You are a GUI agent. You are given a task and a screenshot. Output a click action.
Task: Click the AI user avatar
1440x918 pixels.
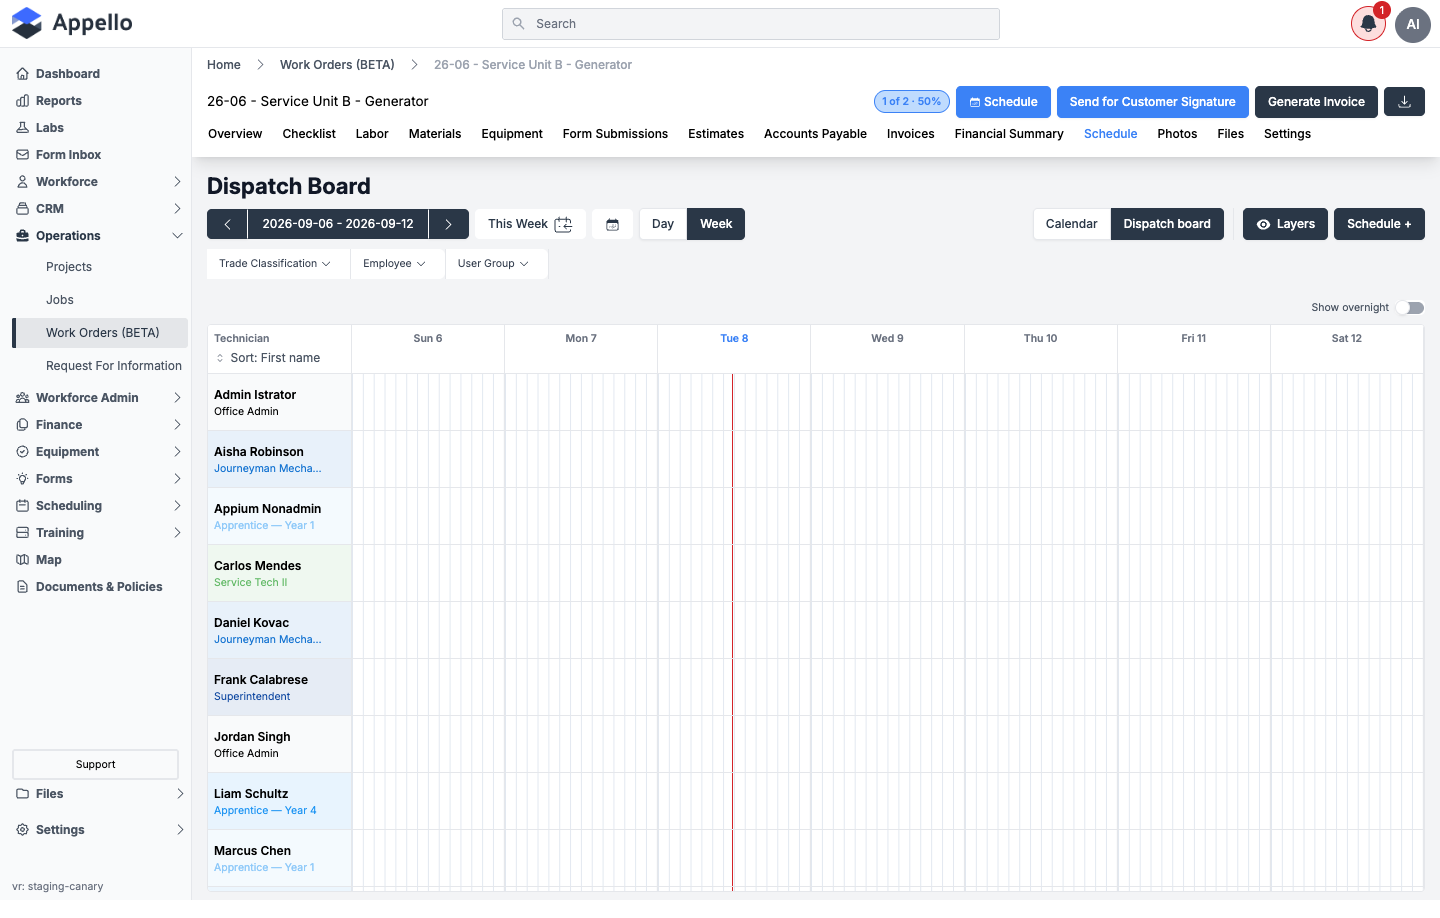[x=1413, y=24]
